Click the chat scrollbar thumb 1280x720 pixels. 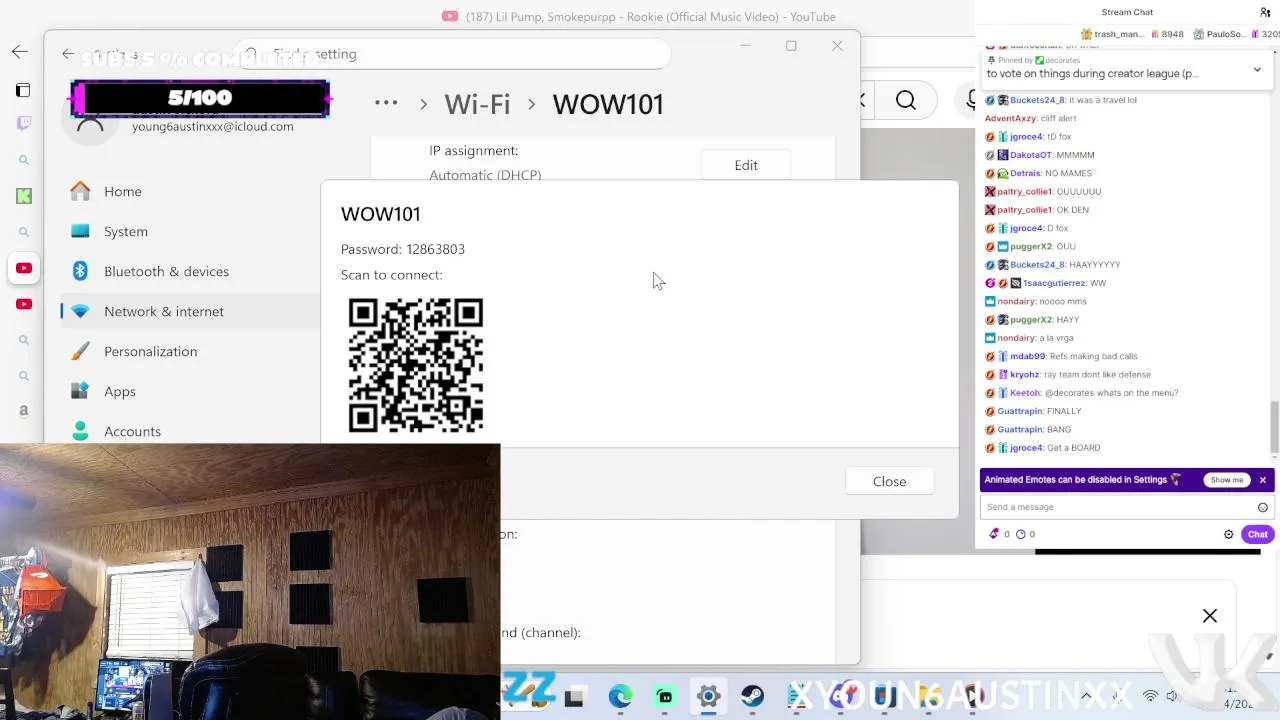[x=1273, y=426]
